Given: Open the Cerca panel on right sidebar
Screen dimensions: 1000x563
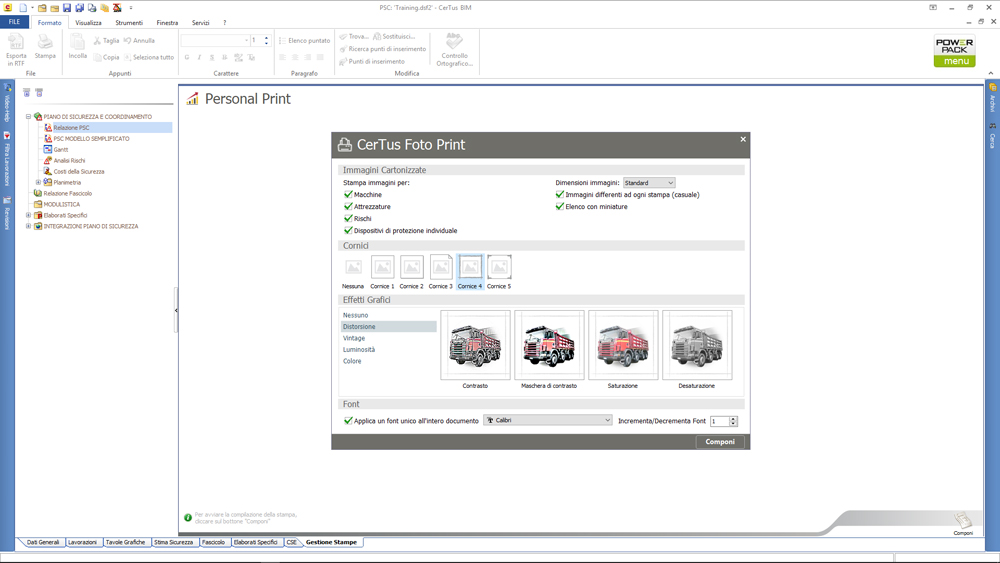Looking at the screenshot, I should 992,136.
